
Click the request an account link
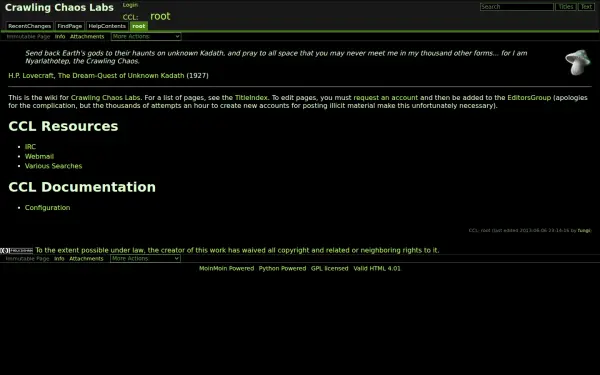(386, 98)
